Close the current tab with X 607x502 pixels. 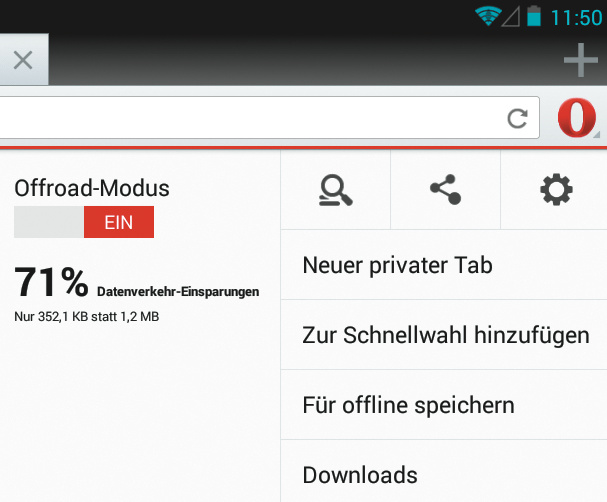pos(23,60)
